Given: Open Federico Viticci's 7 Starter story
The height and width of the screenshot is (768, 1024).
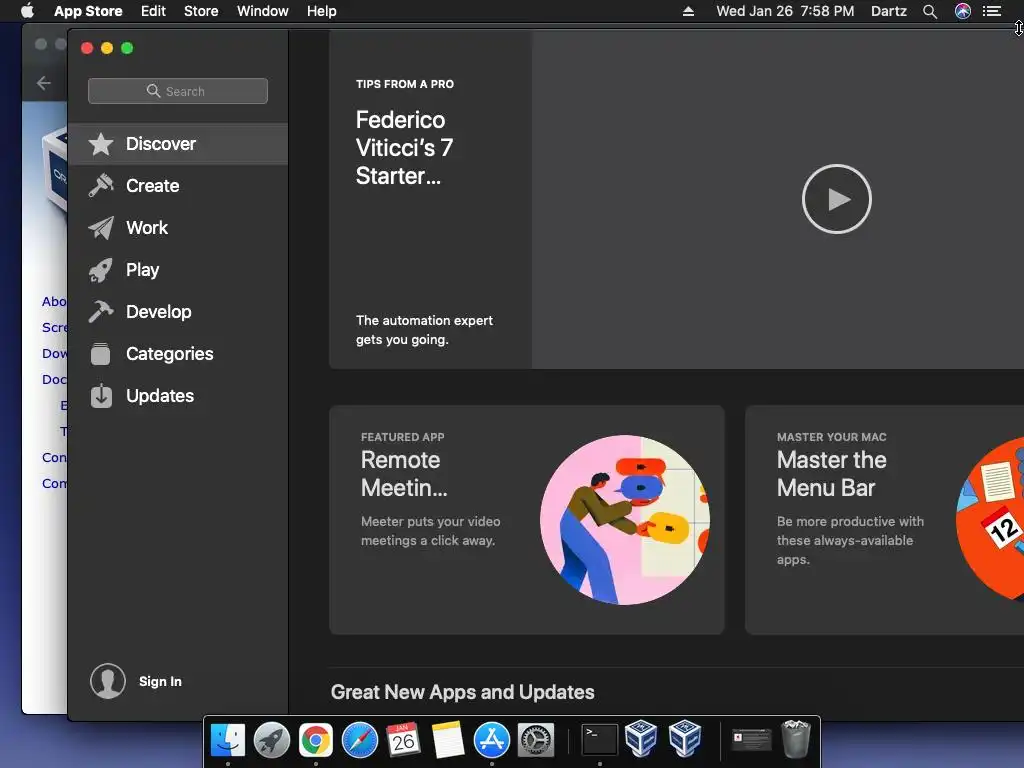Looking at the screenshot, I should coord(404,148).
